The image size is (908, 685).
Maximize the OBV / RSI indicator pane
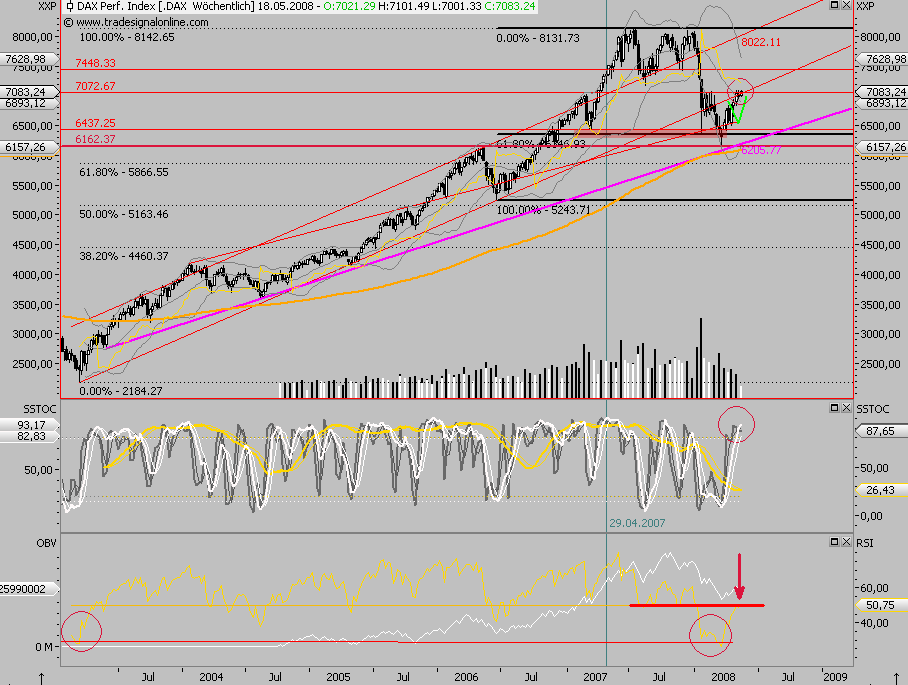834,541
